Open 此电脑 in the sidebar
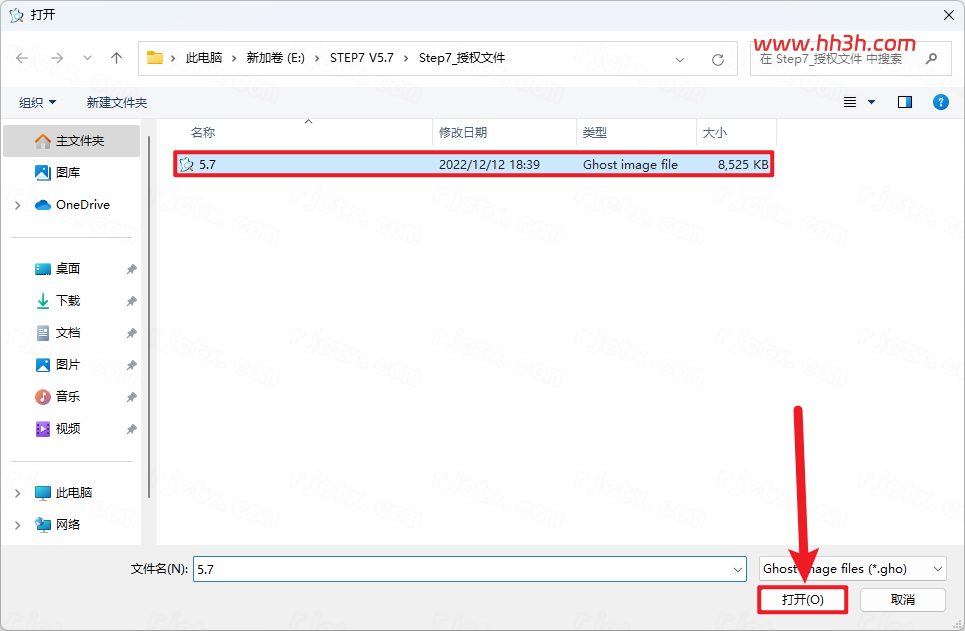Image resolution: width=965 pixels, height=631 pixels. [x=72, y=493]
